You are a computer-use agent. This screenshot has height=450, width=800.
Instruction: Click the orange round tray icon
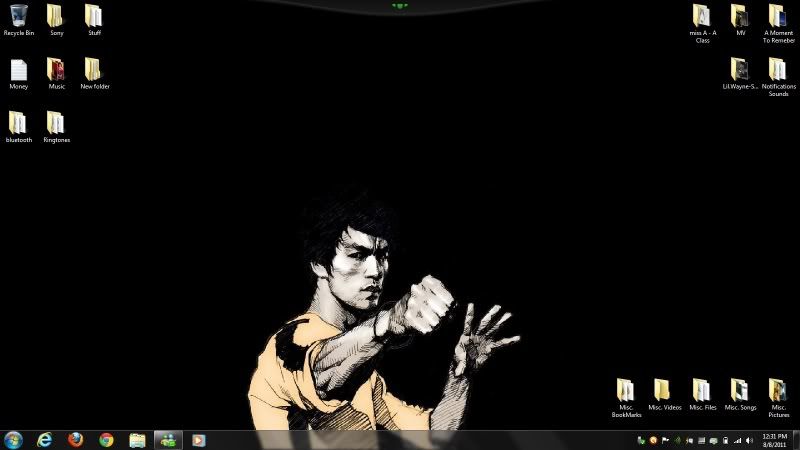[653, 440]
